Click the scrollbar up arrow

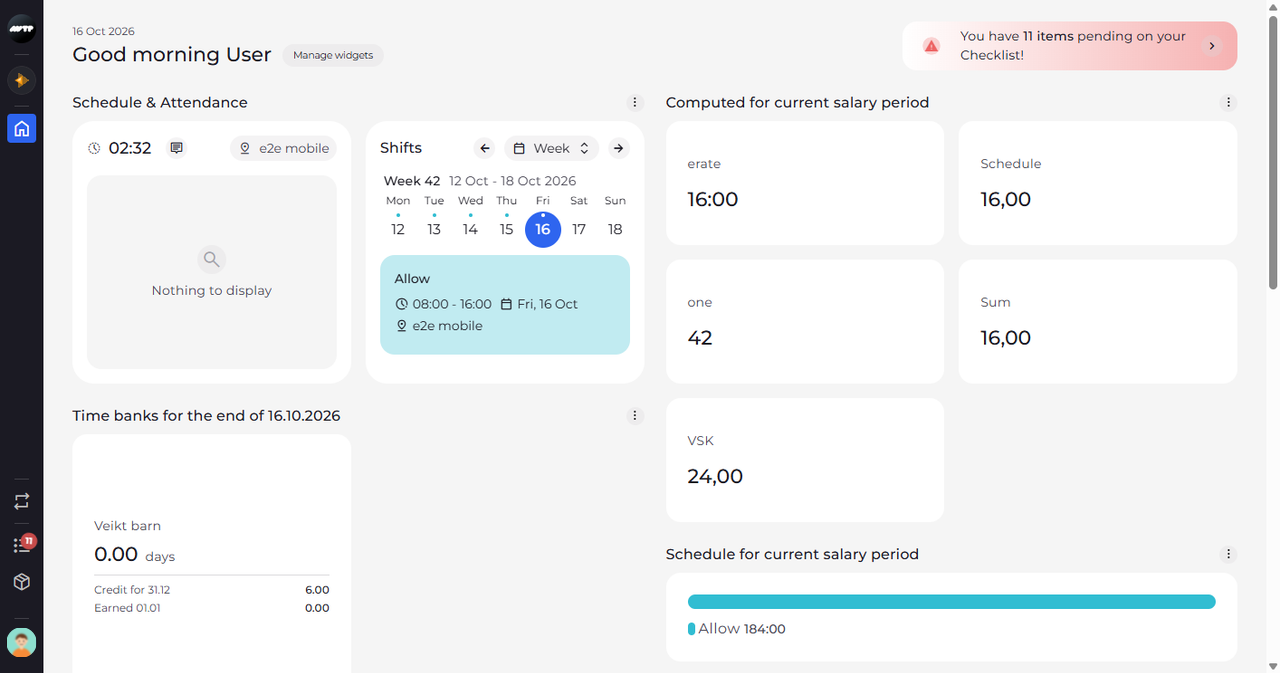[x=1272, y=7]
